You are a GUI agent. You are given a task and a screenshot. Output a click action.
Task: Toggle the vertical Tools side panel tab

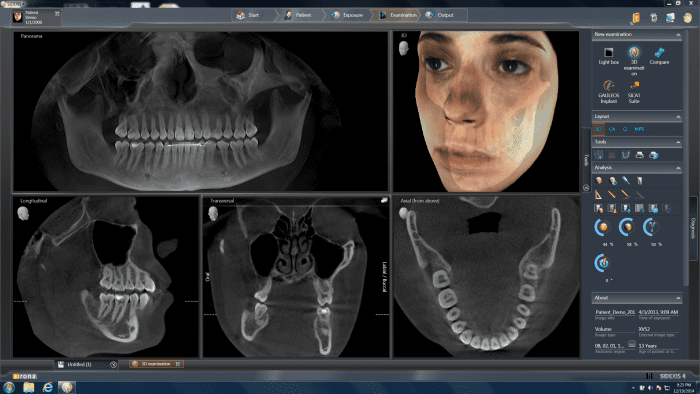[586, 161]
